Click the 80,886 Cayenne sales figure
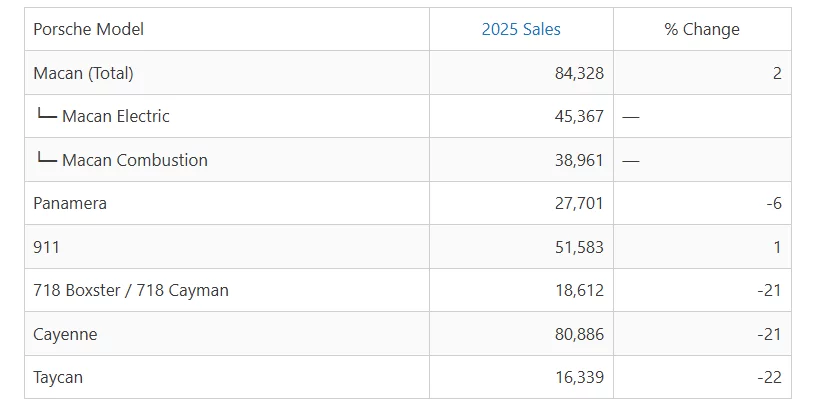The width and height of the screenshot is (820, 418). coord(579,334)
